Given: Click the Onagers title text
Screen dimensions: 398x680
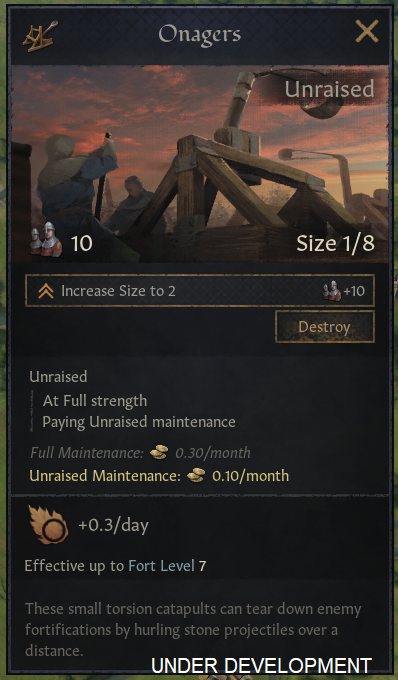Looking at the screenshot, I should point(200,34).
